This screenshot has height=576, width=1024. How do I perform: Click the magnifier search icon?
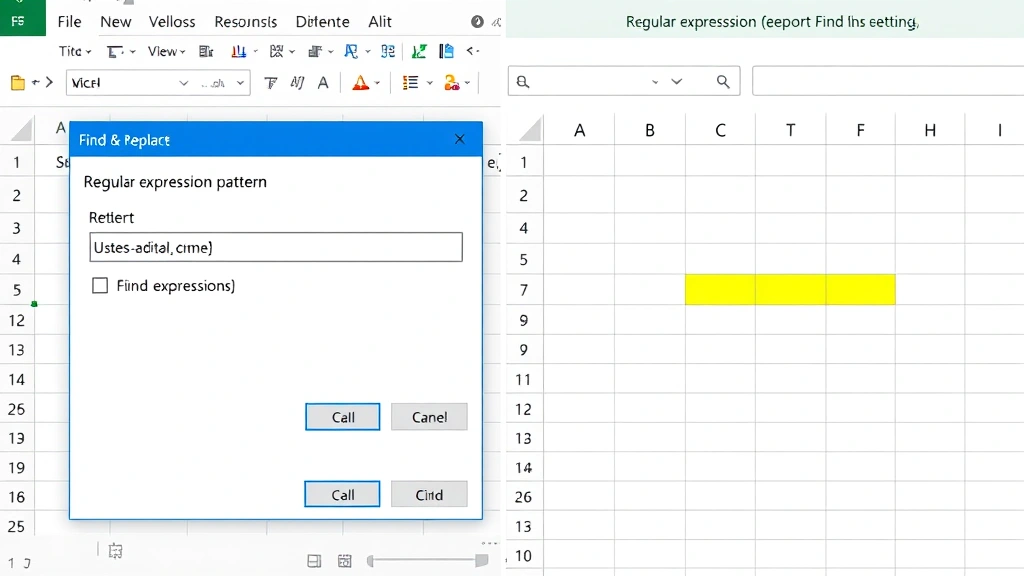point(724,80)
